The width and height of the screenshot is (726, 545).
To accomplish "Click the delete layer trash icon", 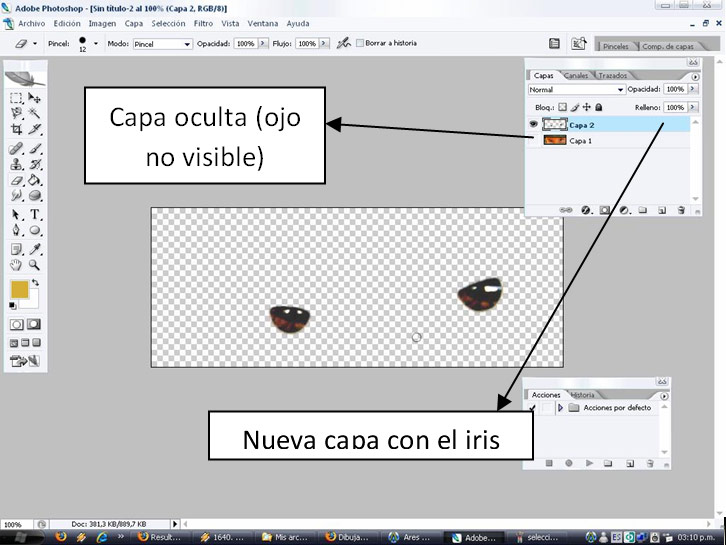I will [681, 210].
